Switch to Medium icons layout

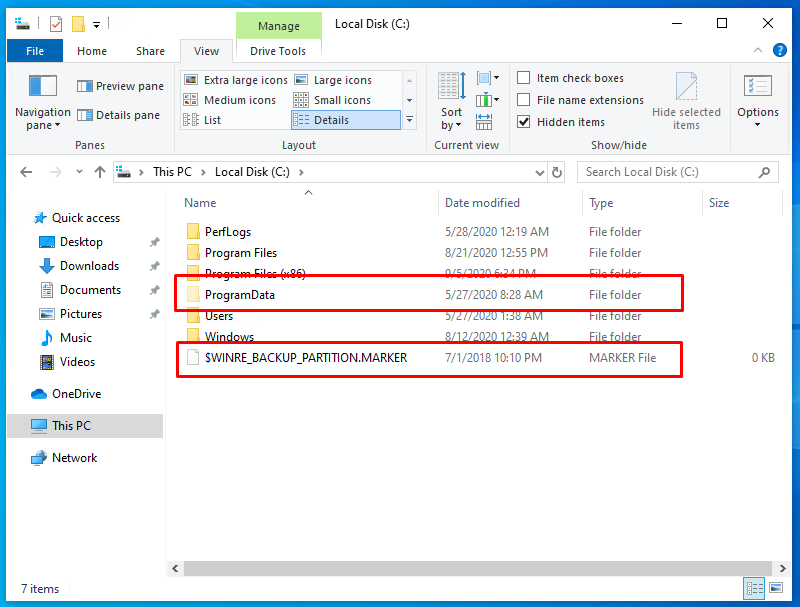230,100
